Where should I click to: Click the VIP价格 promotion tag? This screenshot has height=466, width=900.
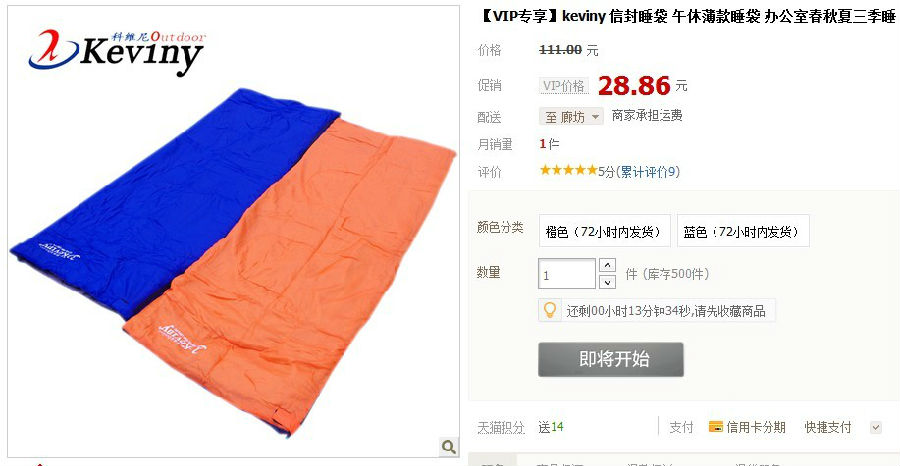click(564, 86)
